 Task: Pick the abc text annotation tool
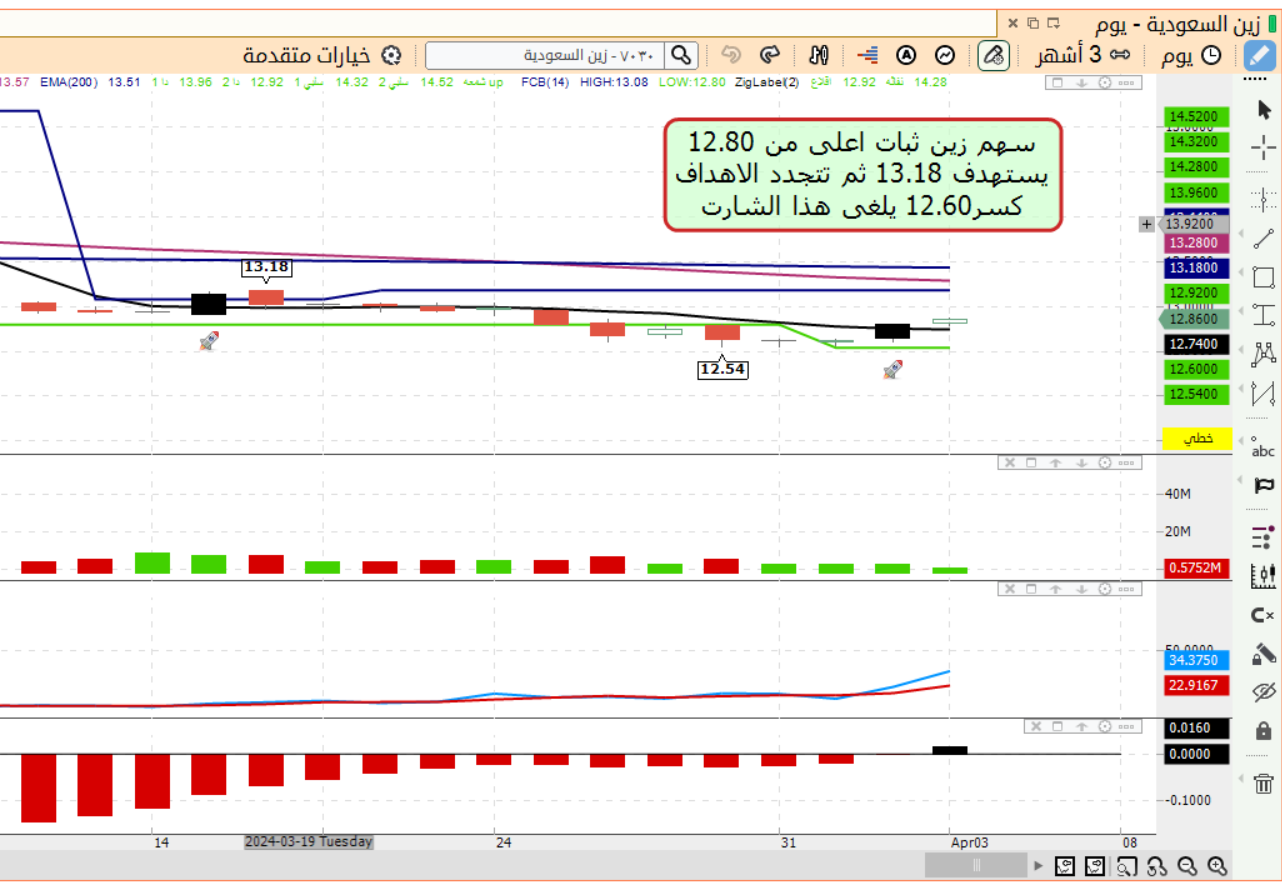point(1263,446)
